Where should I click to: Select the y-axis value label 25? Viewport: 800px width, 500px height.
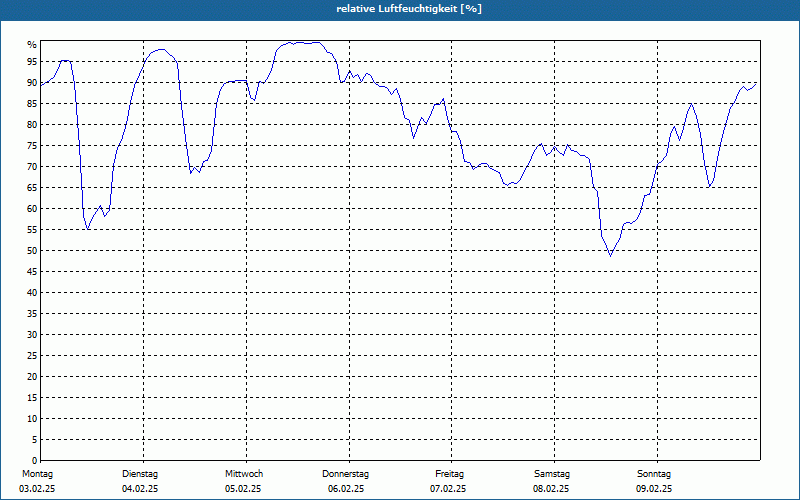point(32,356)
